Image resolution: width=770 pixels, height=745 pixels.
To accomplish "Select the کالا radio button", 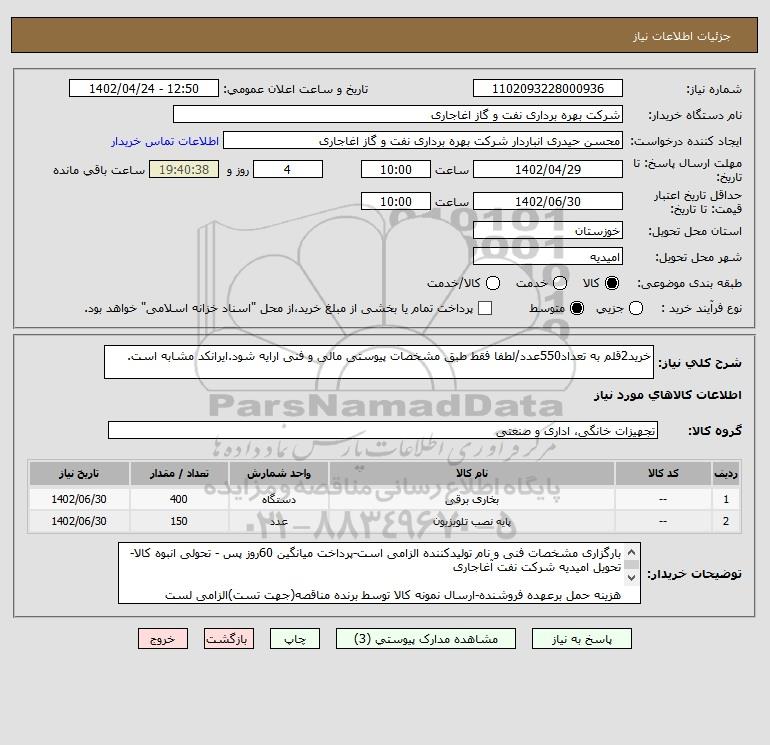I will point(612,283).
